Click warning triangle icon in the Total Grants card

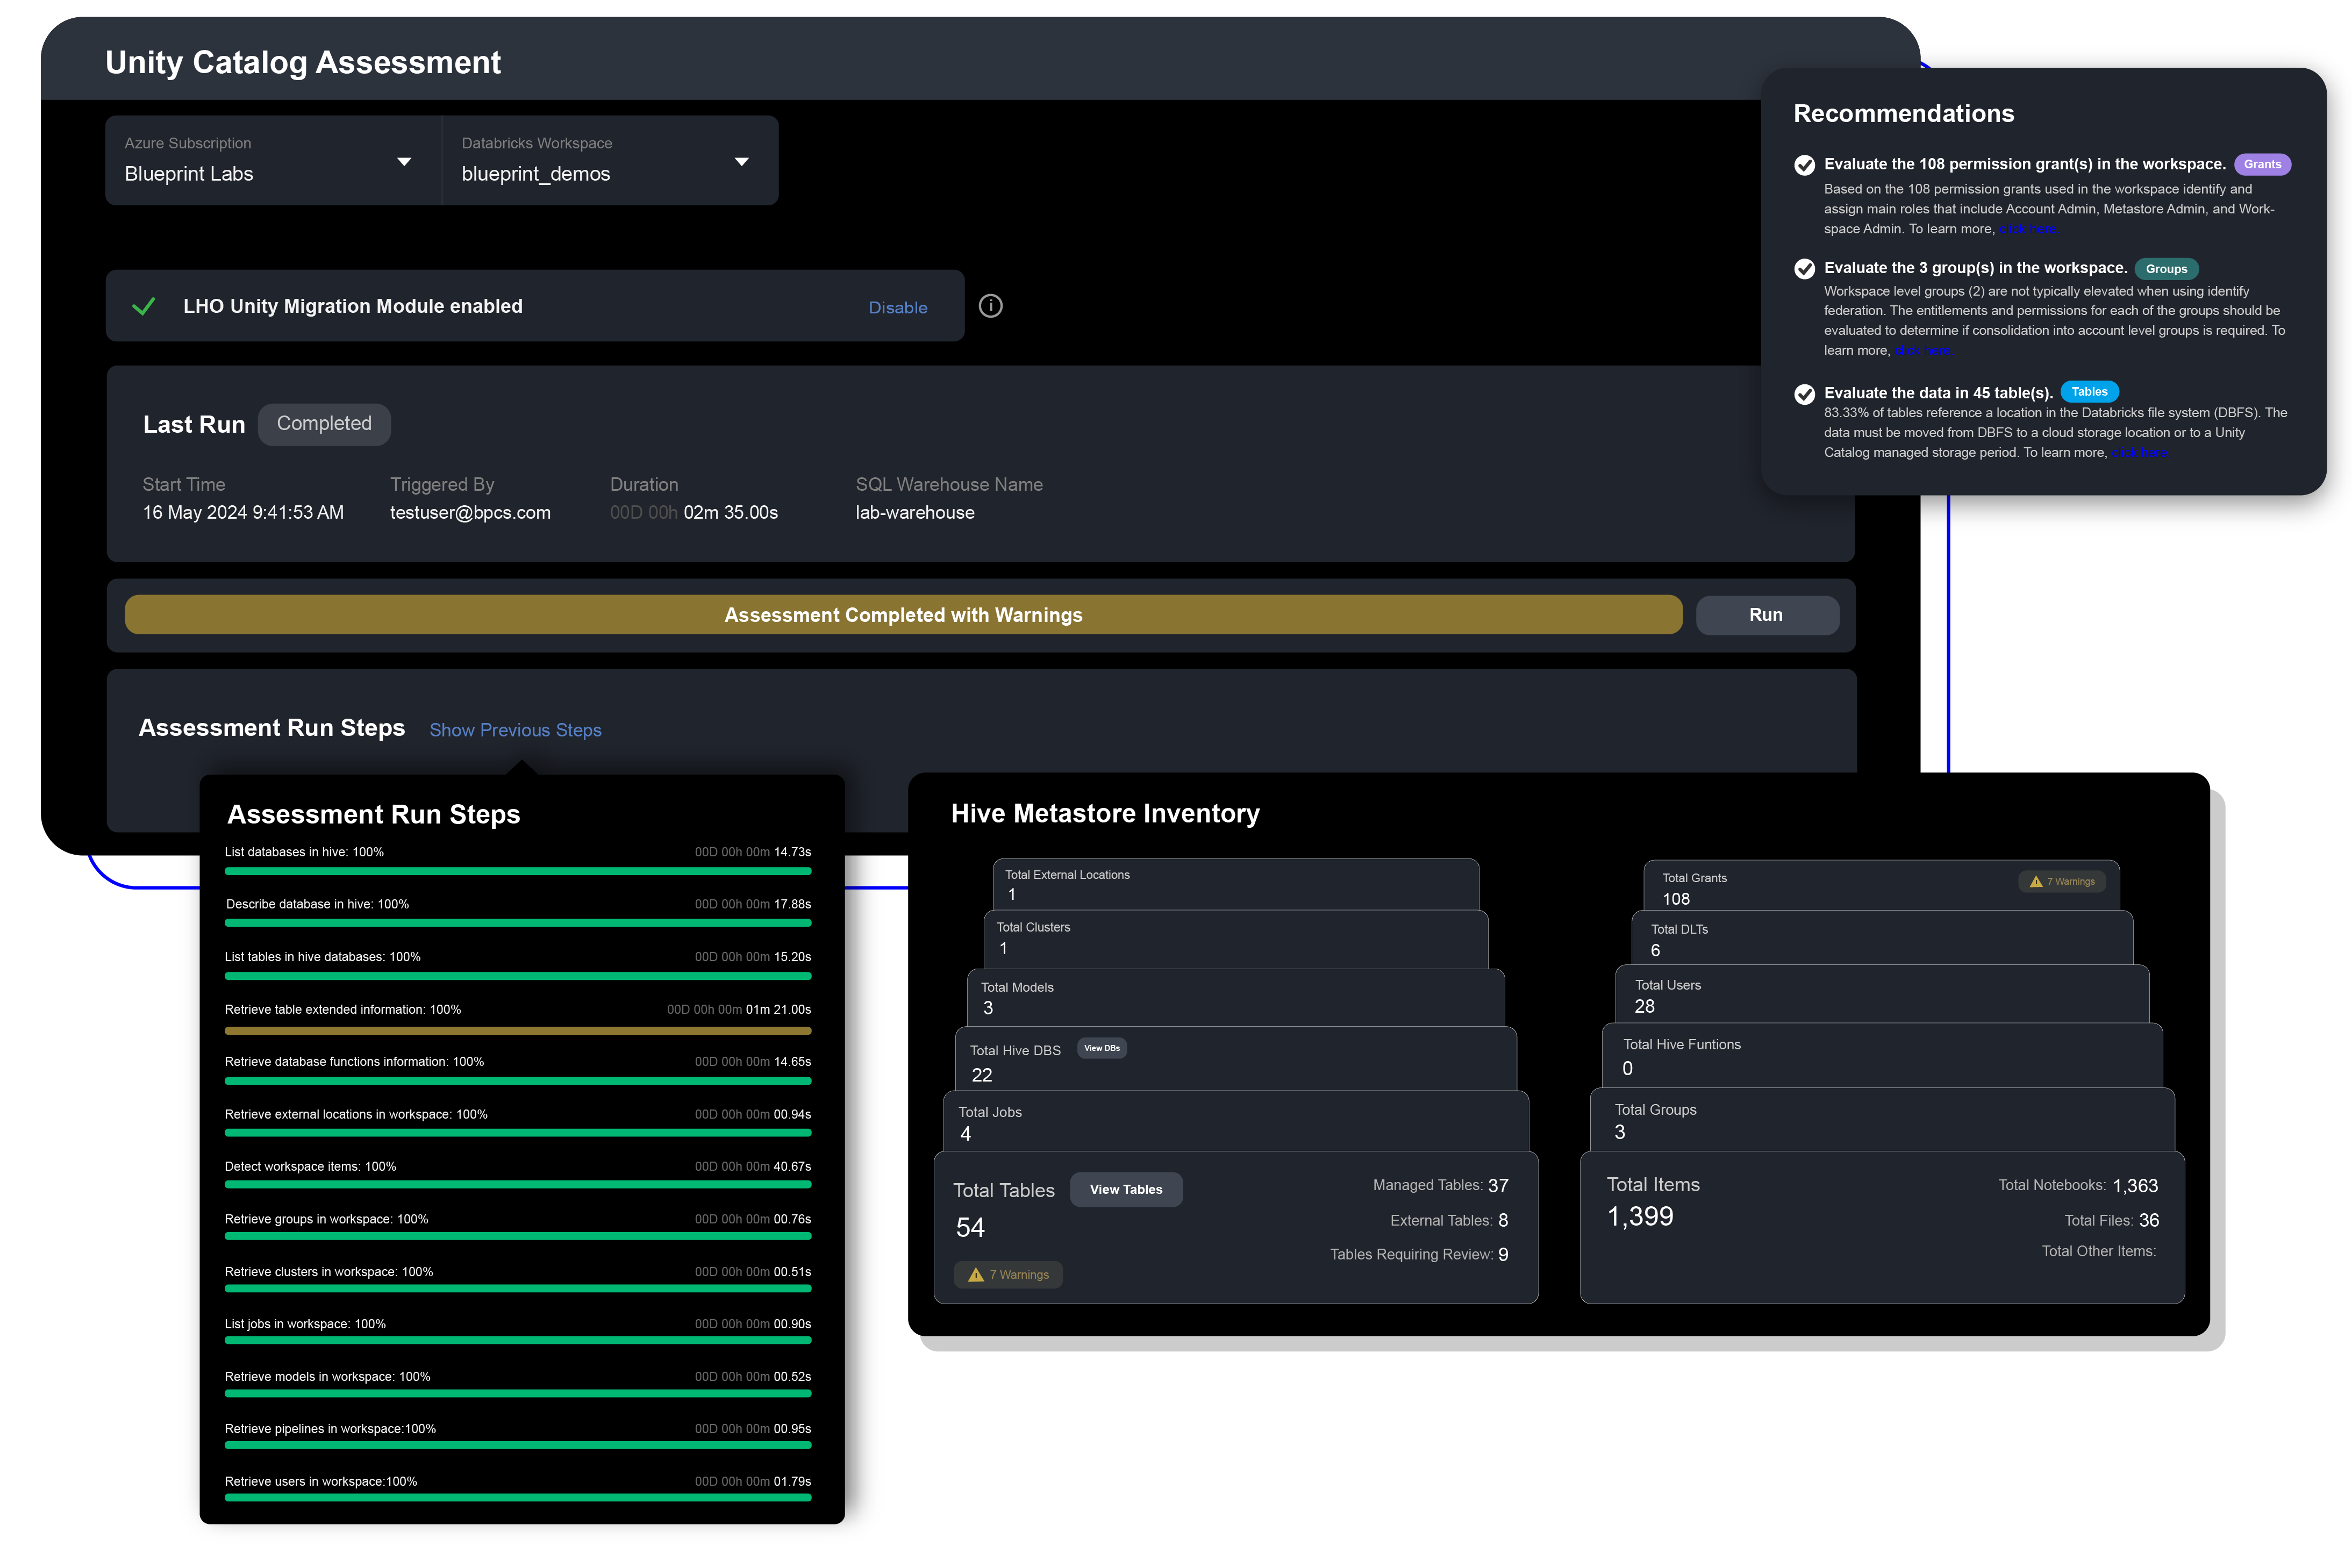point(2035,882)
